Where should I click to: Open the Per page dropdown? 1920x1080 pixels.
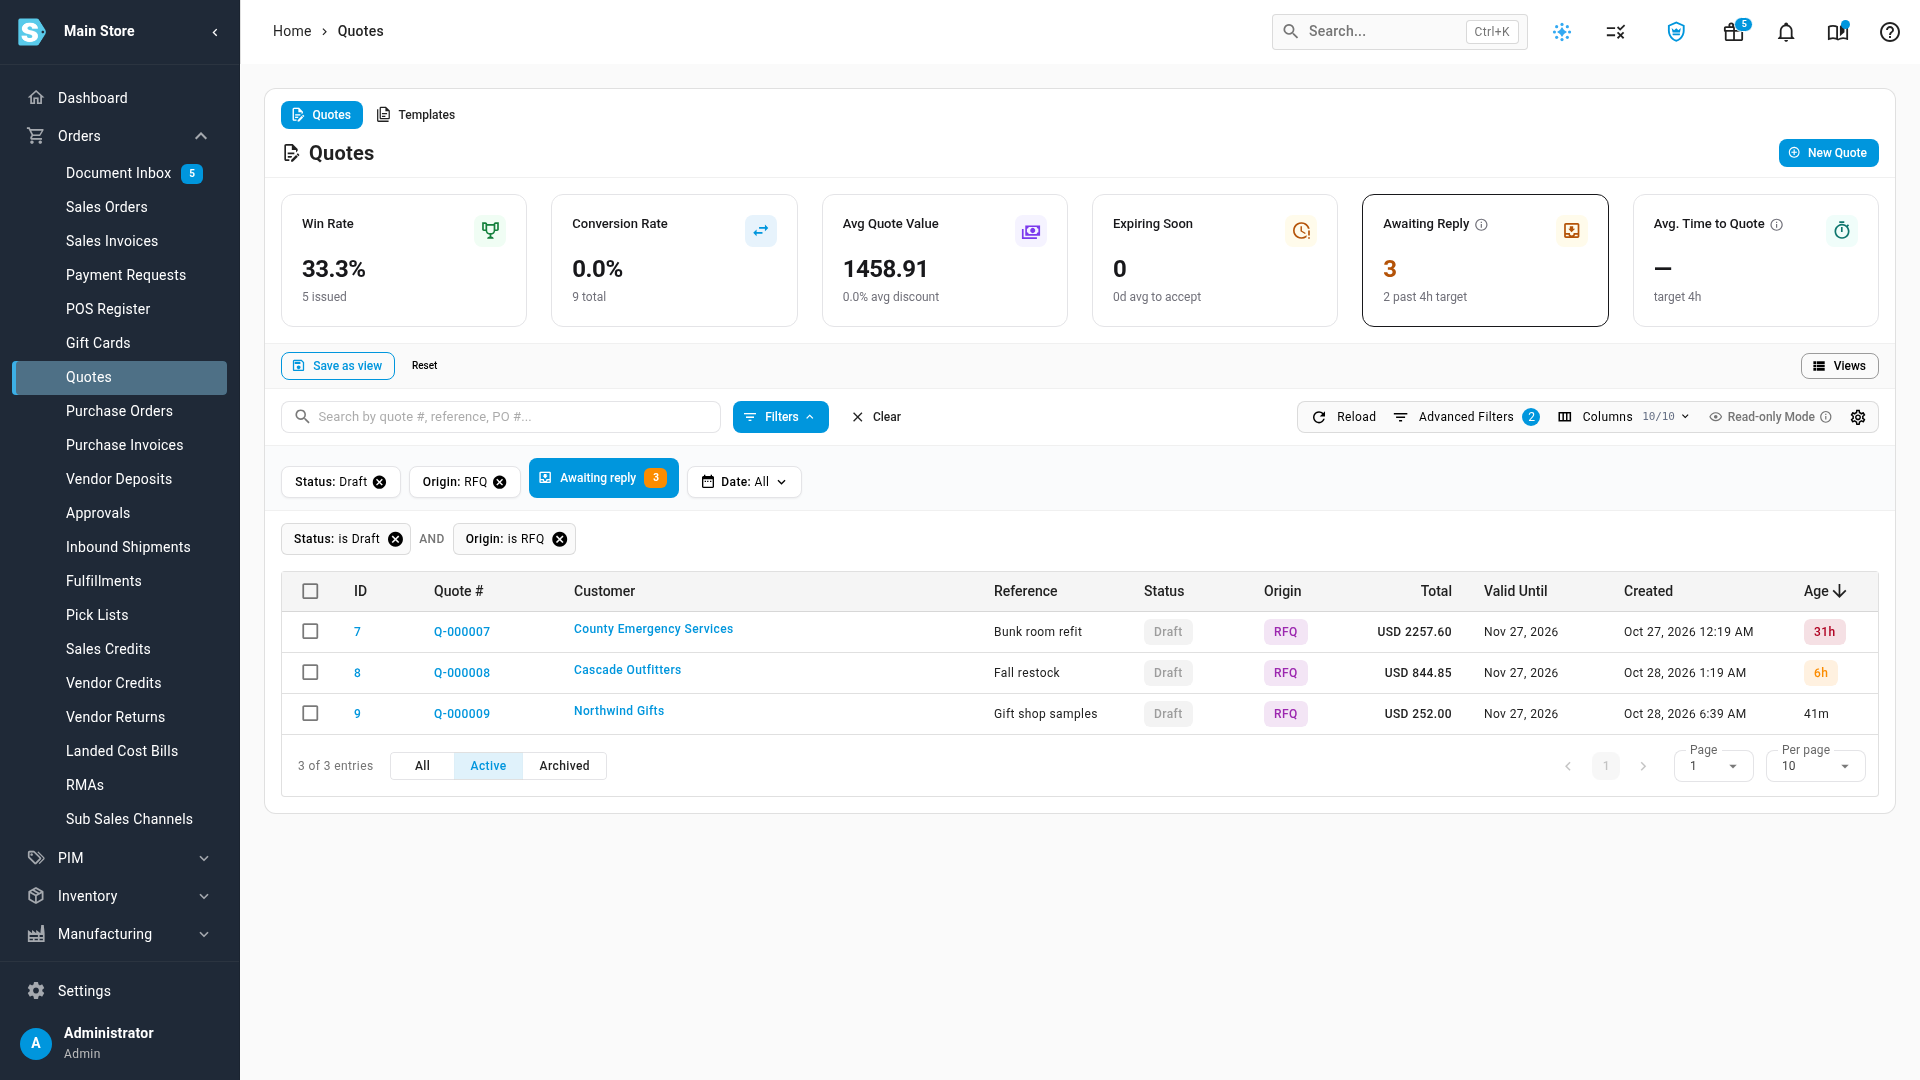coord(1816,766)
